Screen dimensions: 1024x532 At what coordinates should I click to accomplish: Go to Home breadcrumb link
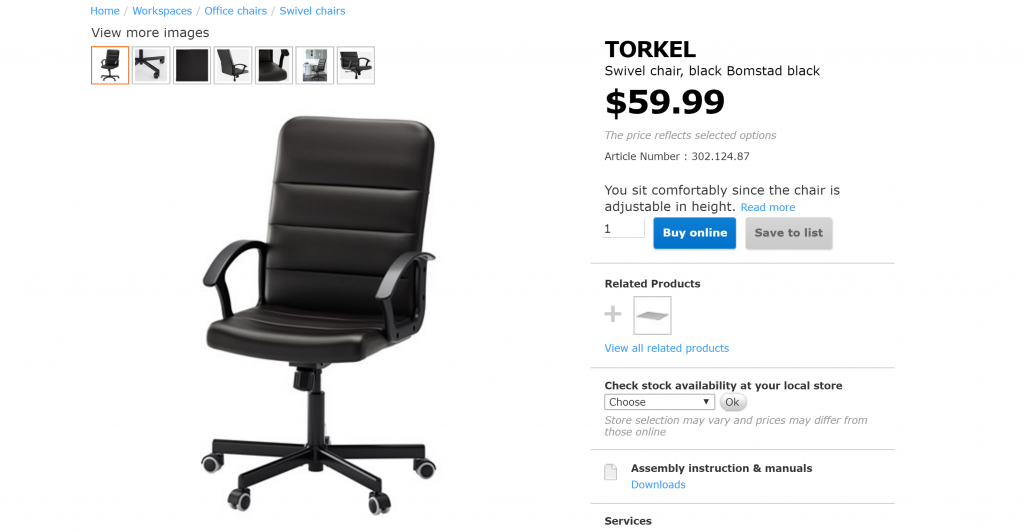(x=104, y=11)
